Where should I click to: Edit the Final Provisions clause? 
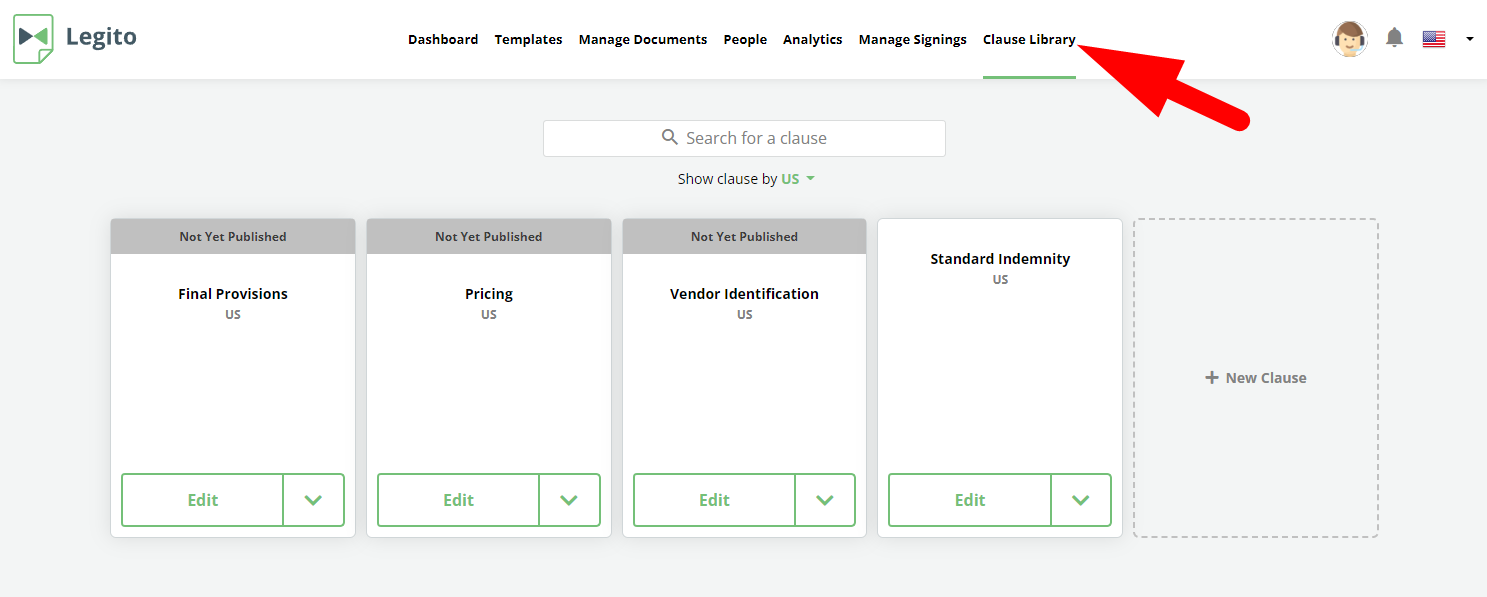tap(202, 500)
